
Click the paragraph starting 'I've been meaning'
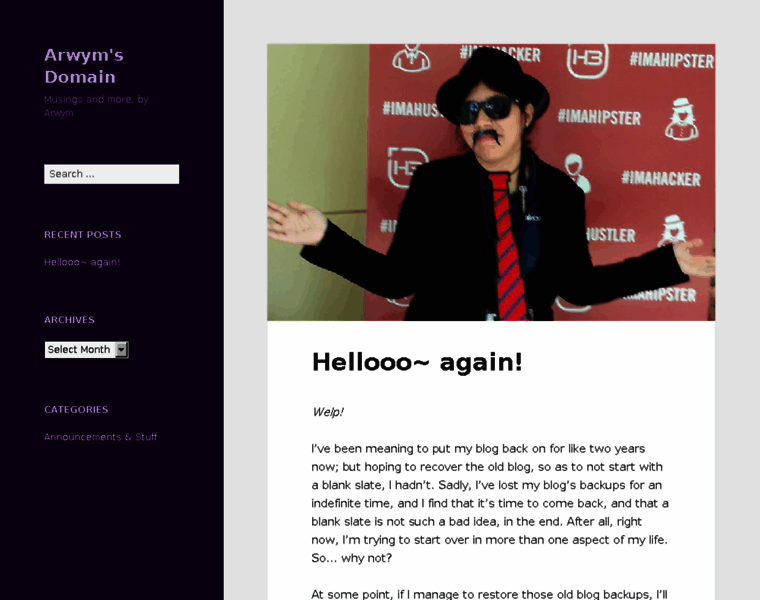pyautogui.click(x=490, y=503)
